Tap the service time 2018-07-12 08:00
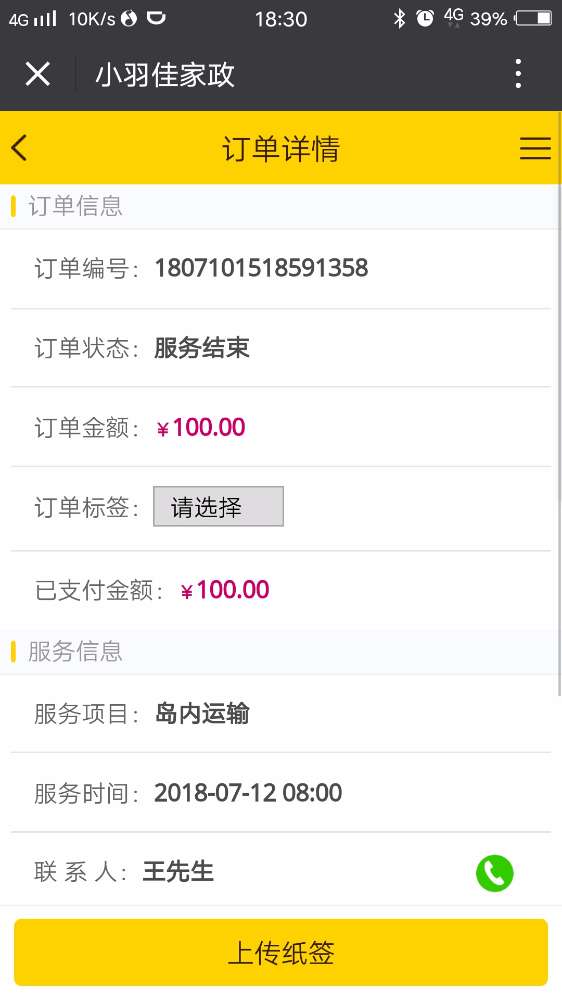 click(248, 793)
